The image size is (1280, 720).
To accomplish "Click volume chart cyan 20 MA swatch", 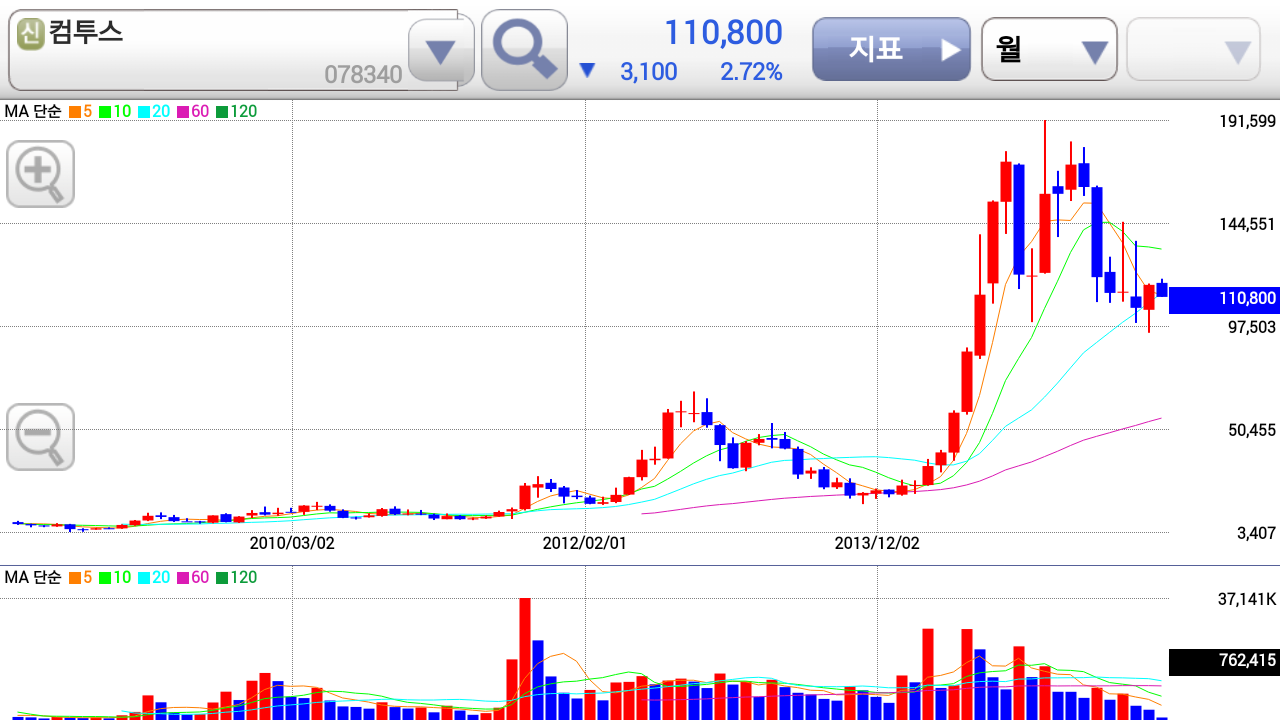I will [x=144, y=578].
